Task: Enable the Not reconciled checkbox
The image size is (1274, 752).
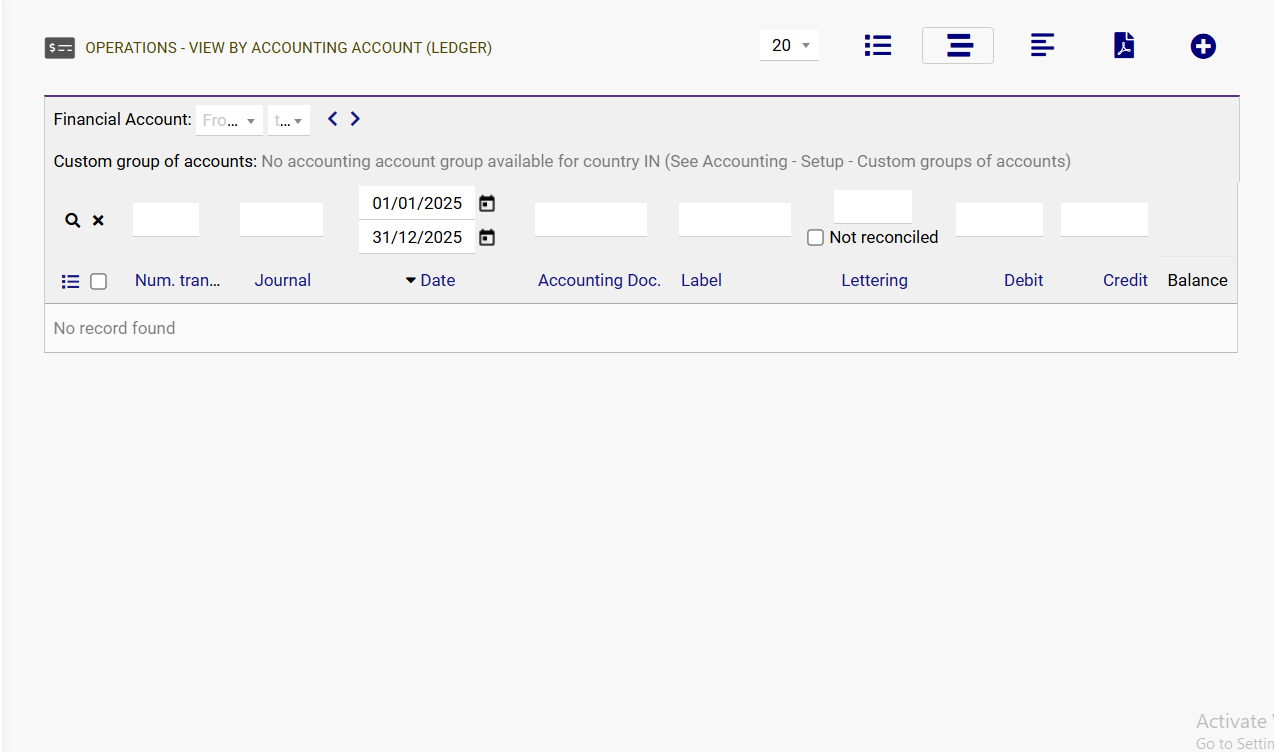Action: pos(815,238)
